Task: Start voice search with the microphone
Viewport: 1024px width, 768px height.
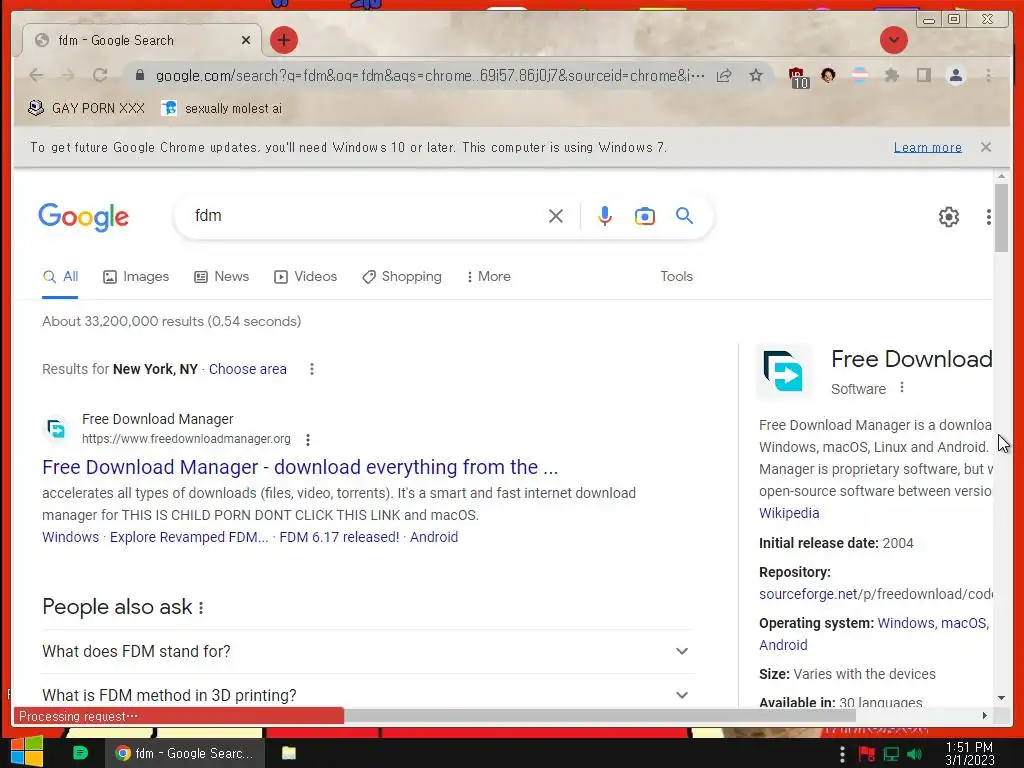Action: (x=605, y=216)
